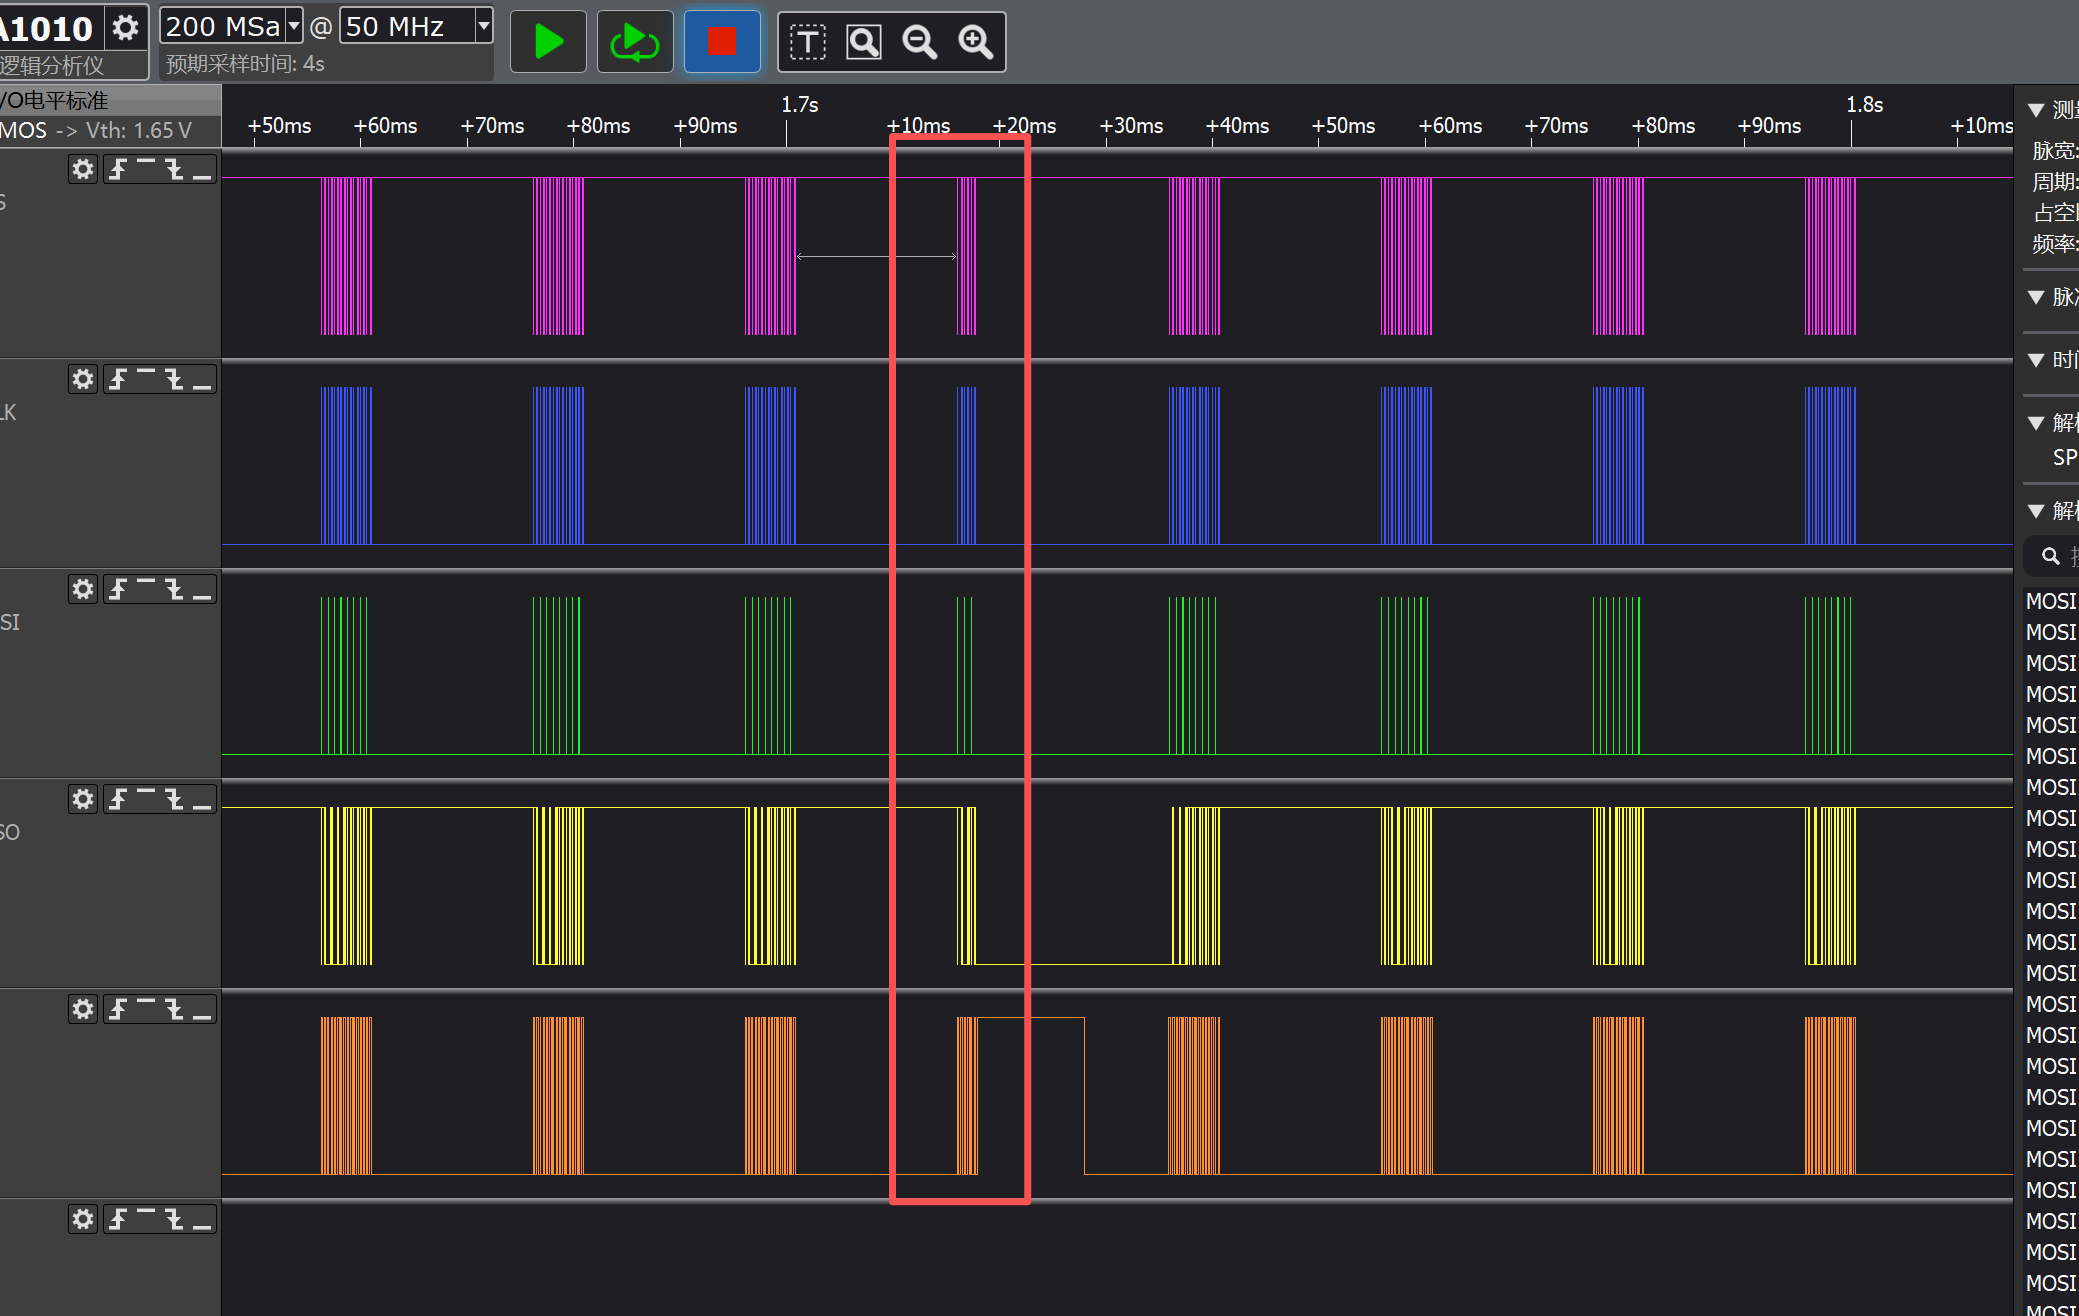The image size is (2079, 1316).
Task: Open the 200 MSa sample depth dropdown
Action: pyautogui.click(x=294, y=26)
